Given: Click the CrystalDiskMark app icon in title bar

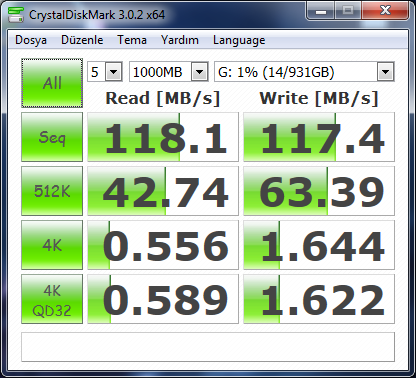Looking at the screenshot, I should (16, 15).
